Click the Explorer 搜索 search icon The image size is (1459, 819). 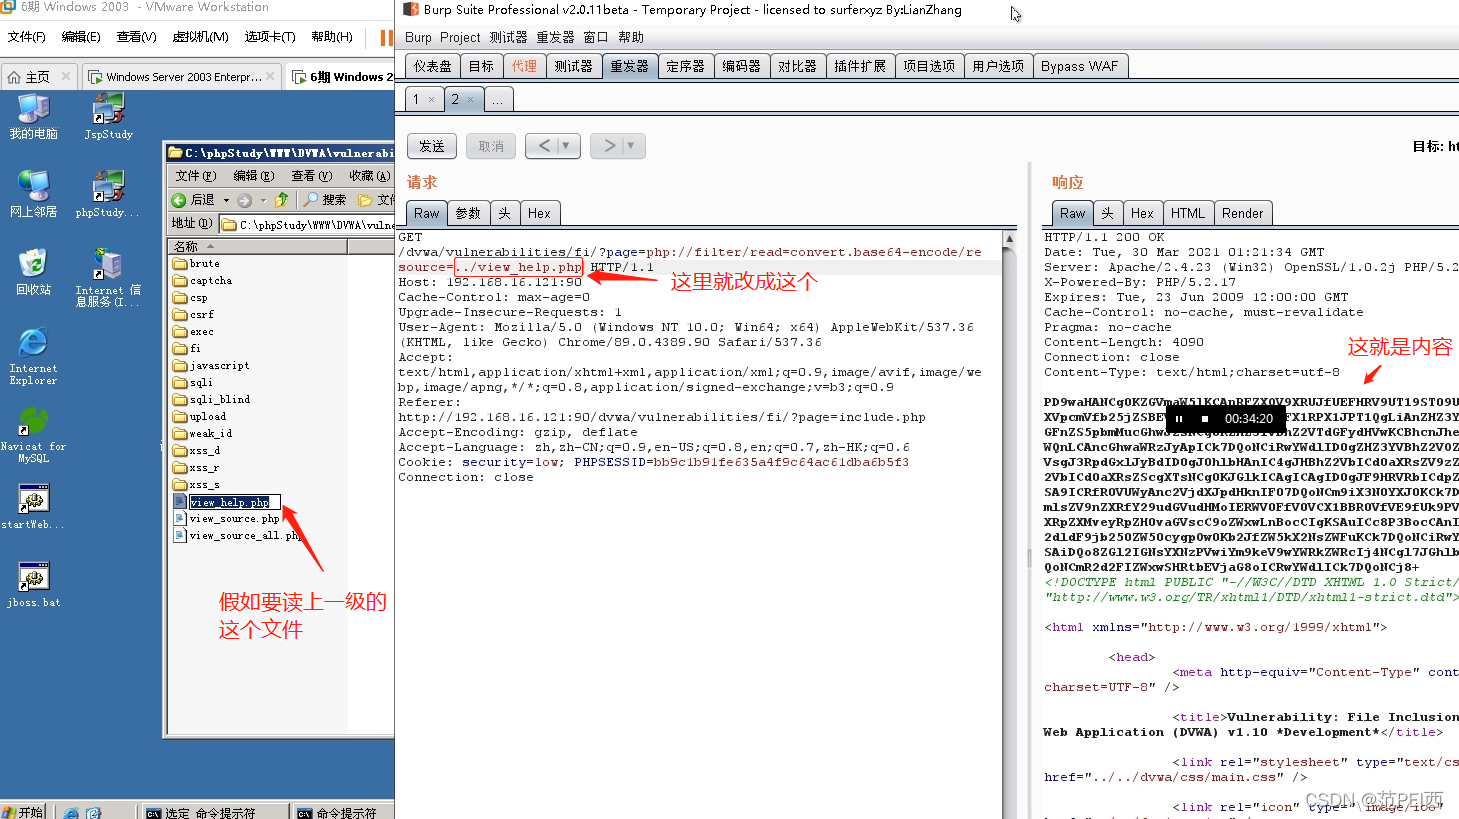tap(311, 200)
